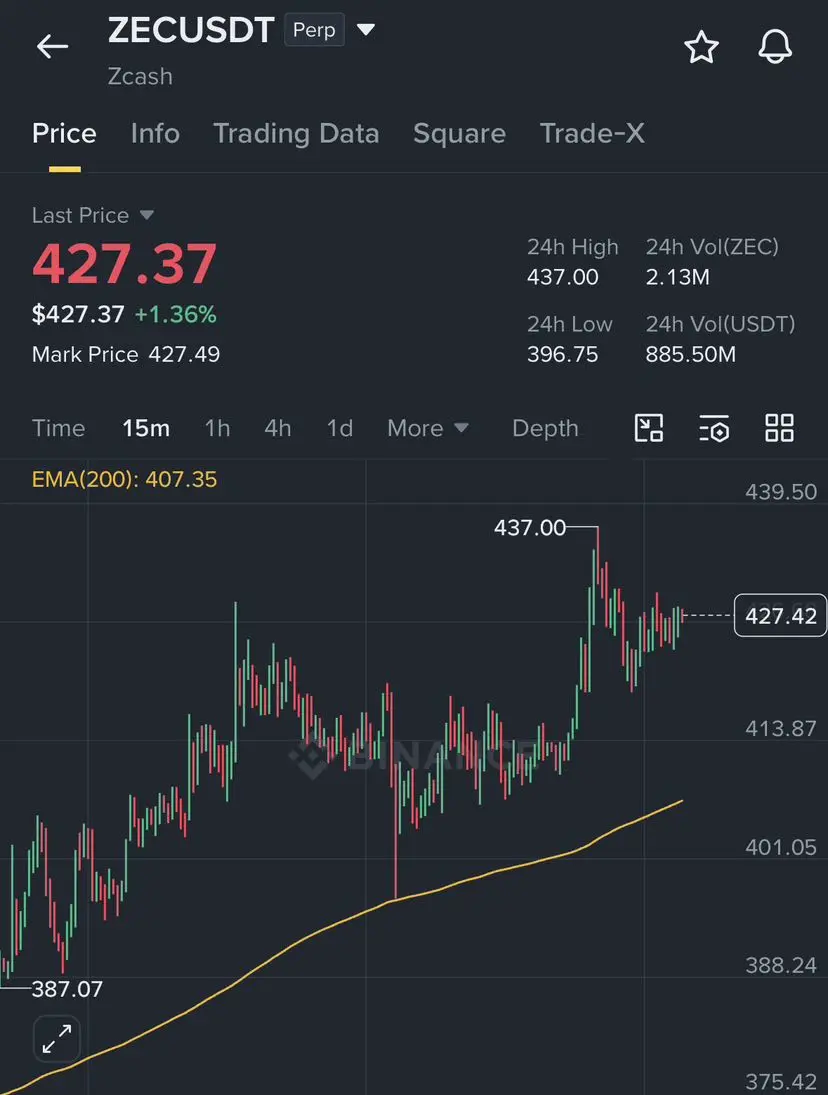Switch to the Price tab
The width and height of the screenshot is (828, 1095).
(x=64, y=133)
